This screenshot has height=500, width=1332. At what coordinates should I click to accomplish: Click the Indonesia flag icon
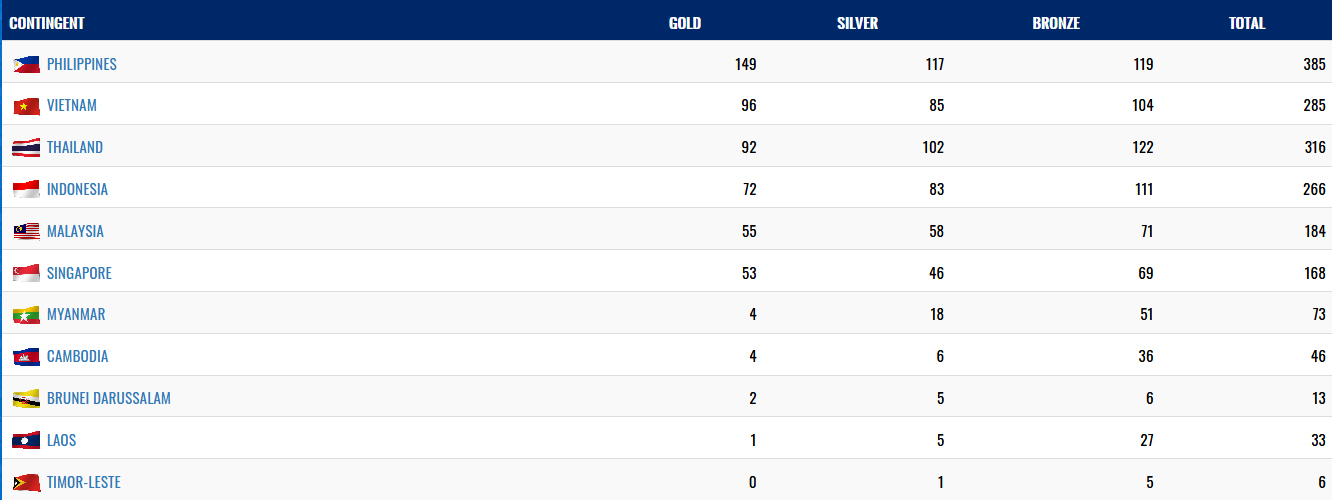coord(27,190)
